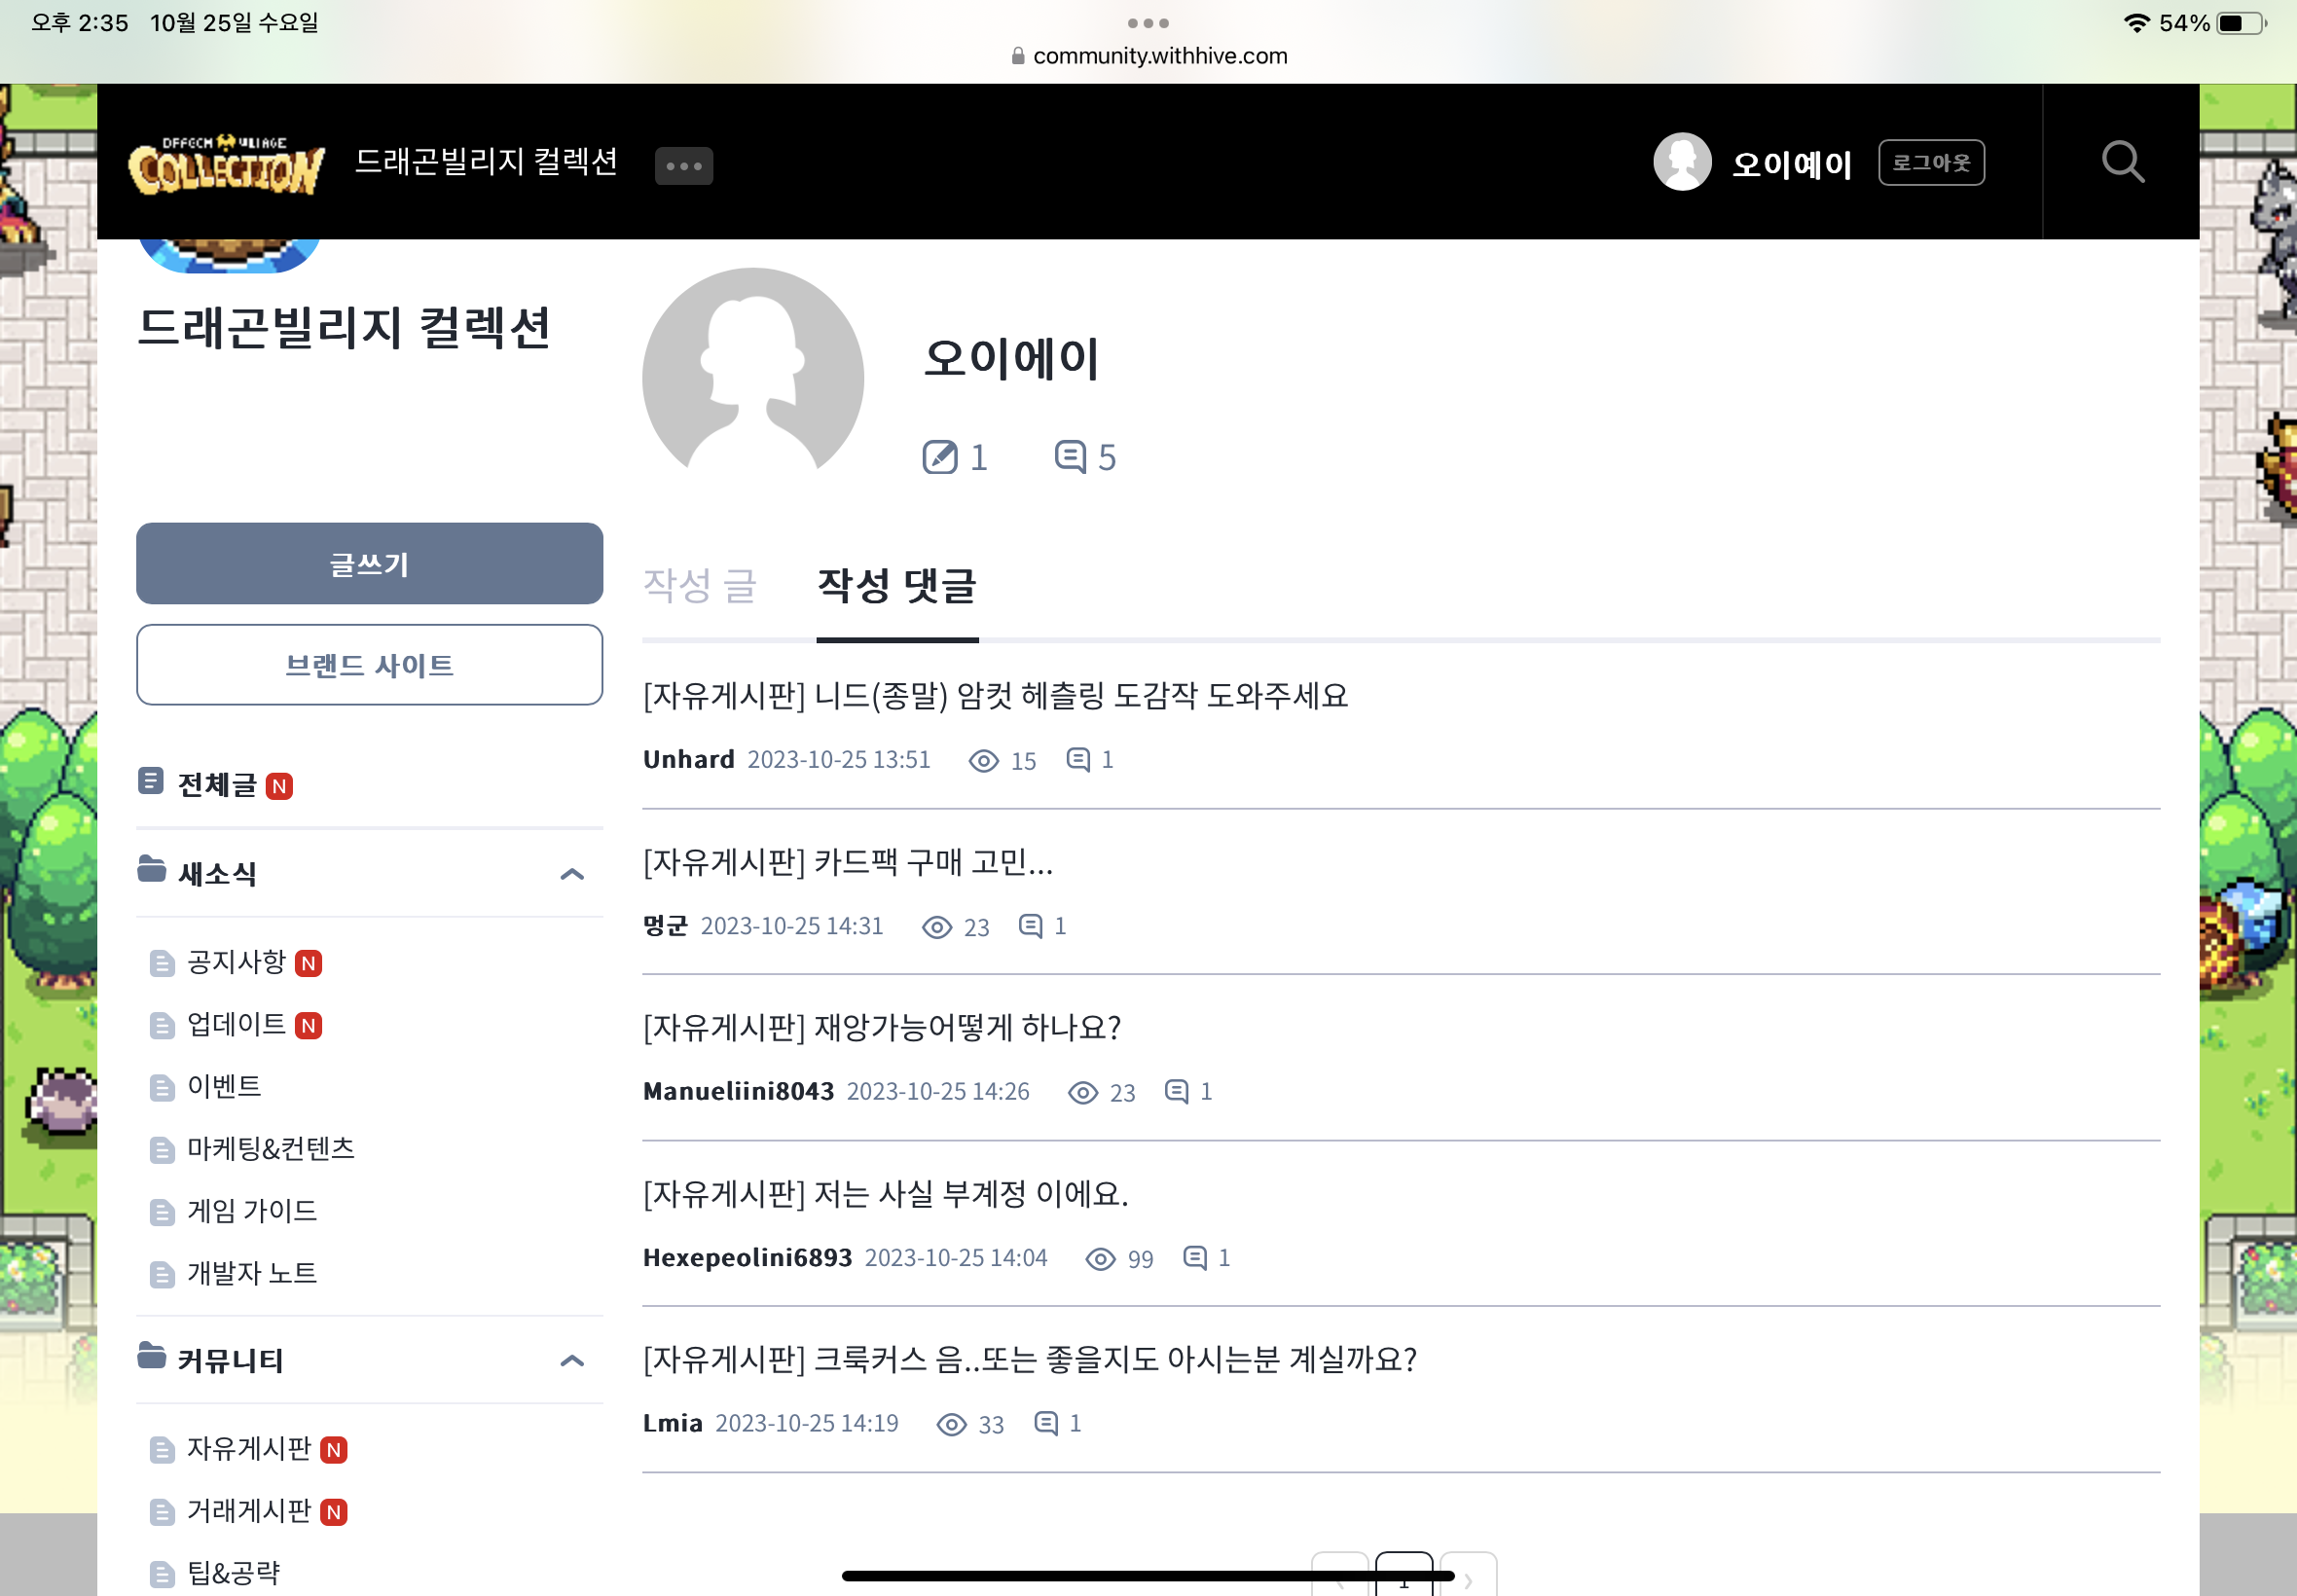Go to next page with pagination arrow
The width and height of the screenshot is (2297, 1596).
tap(1467, 1579)
